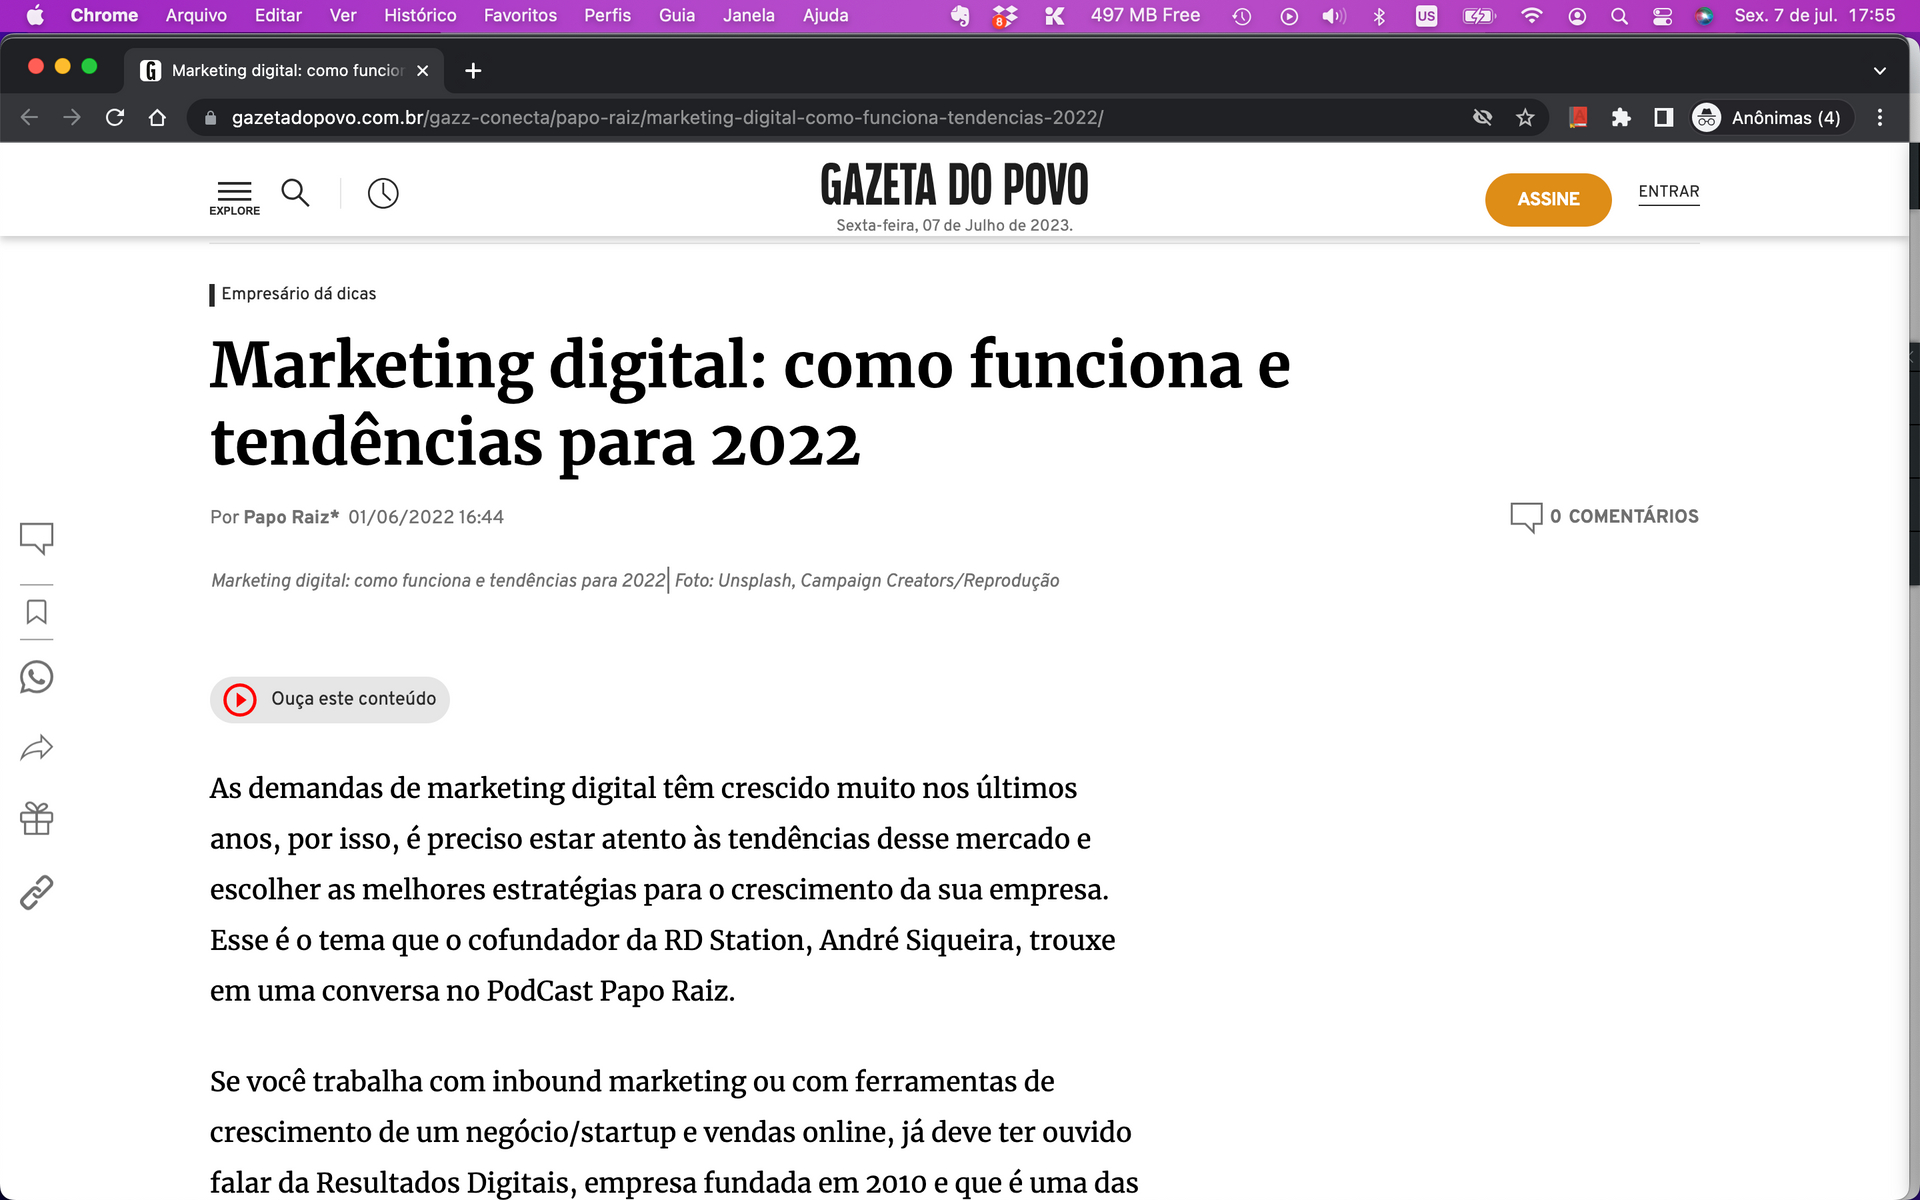Copy article link with the chain icon

point(37,892)
